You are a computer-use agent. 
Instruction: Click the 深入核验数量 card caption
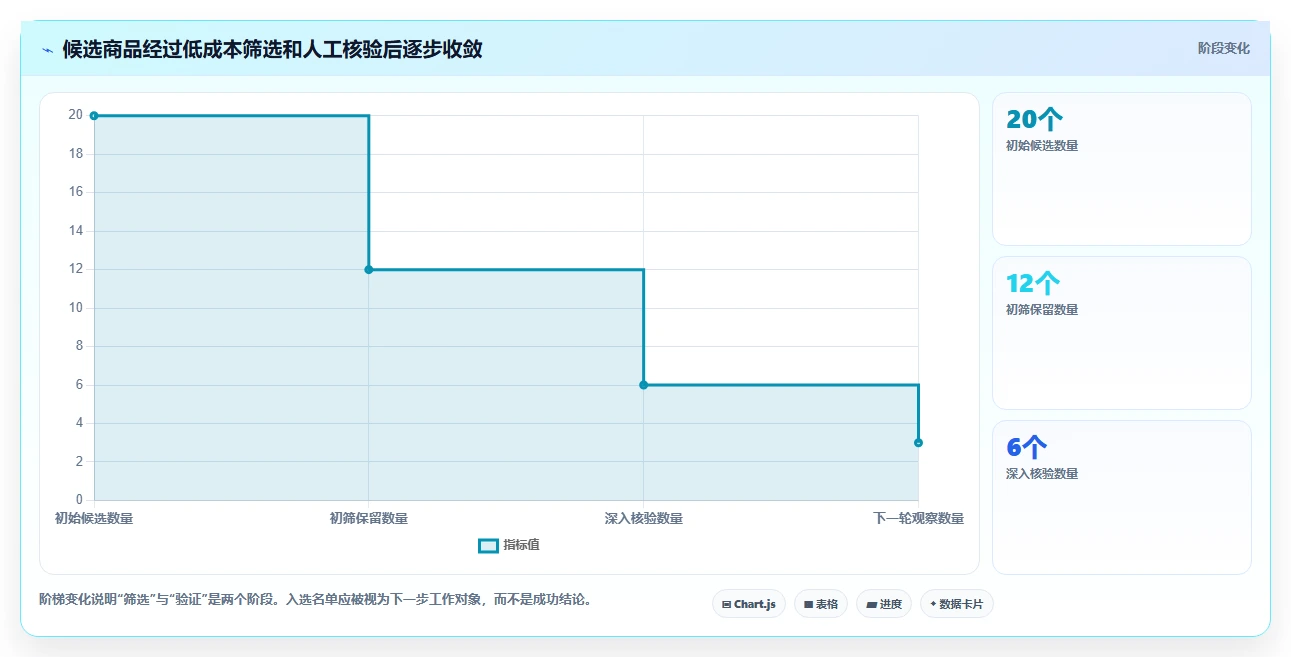coord(1042,473)
